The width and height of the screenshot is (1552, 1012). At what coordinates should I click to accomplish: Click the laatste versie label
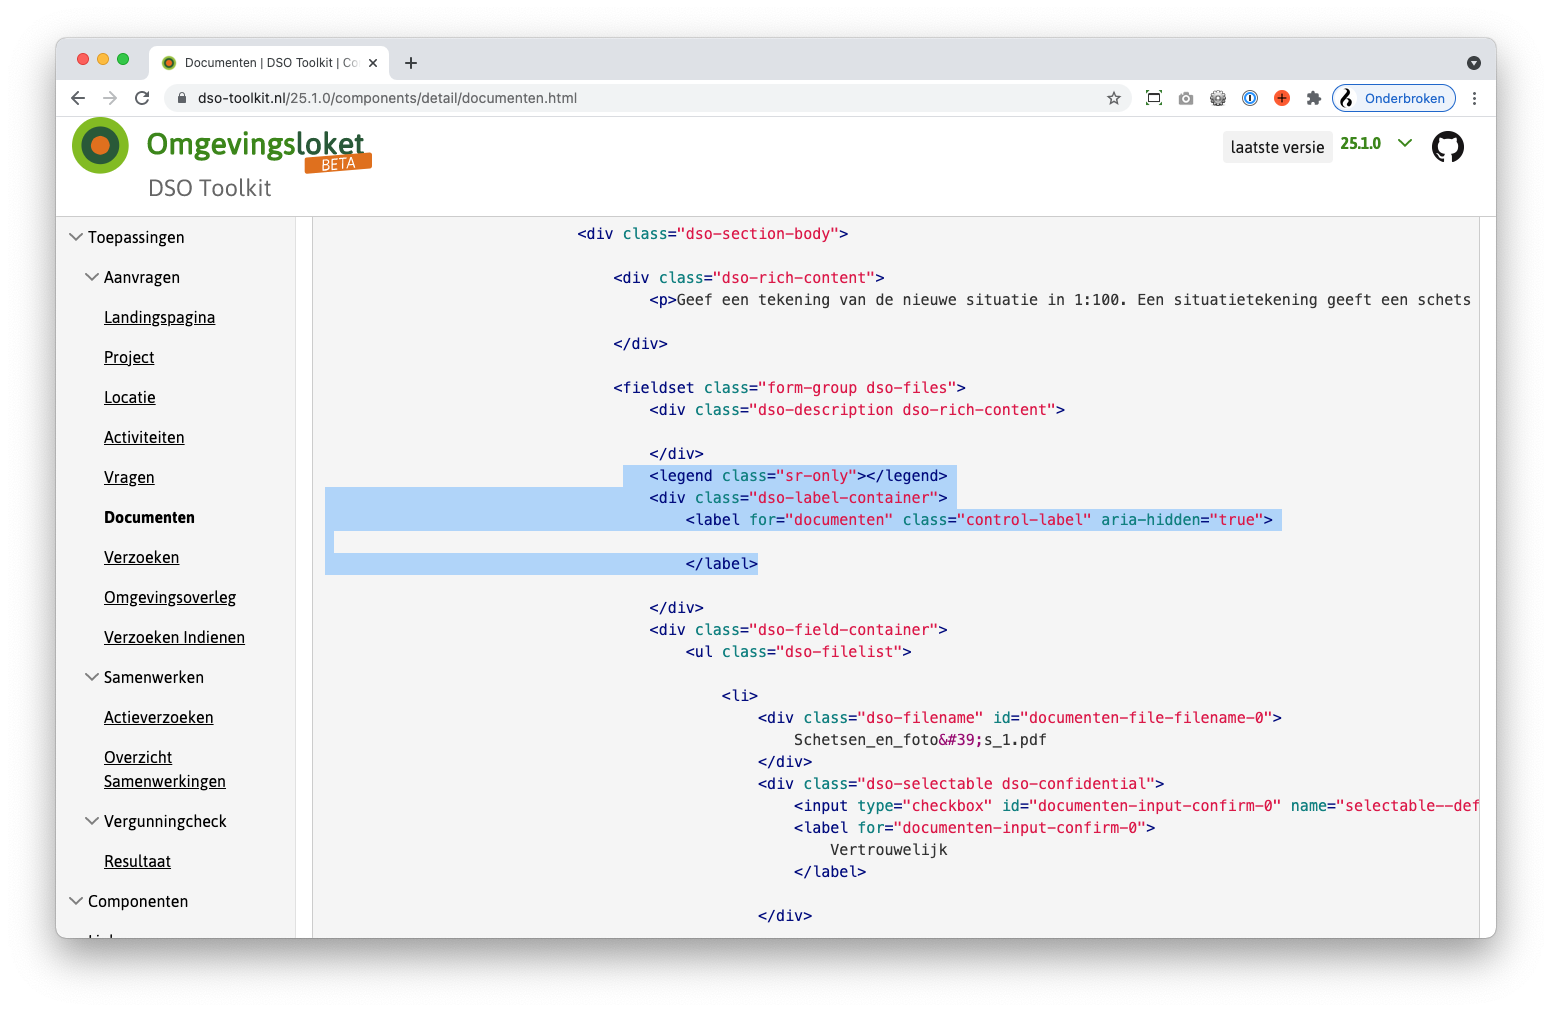click(x=1277, y=147)
